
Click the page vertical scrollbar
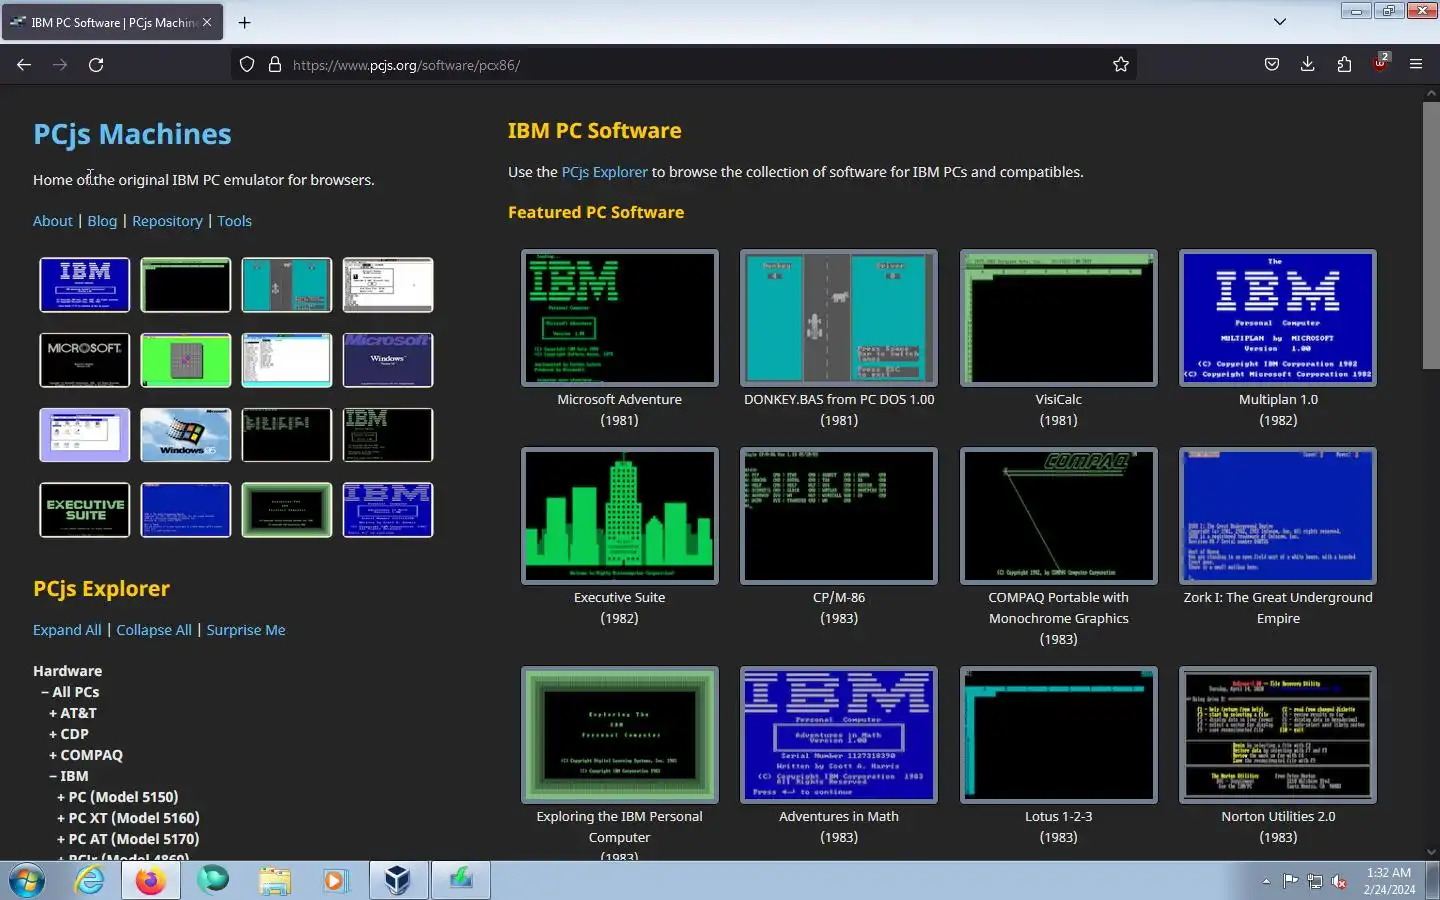click(1431, 235)
